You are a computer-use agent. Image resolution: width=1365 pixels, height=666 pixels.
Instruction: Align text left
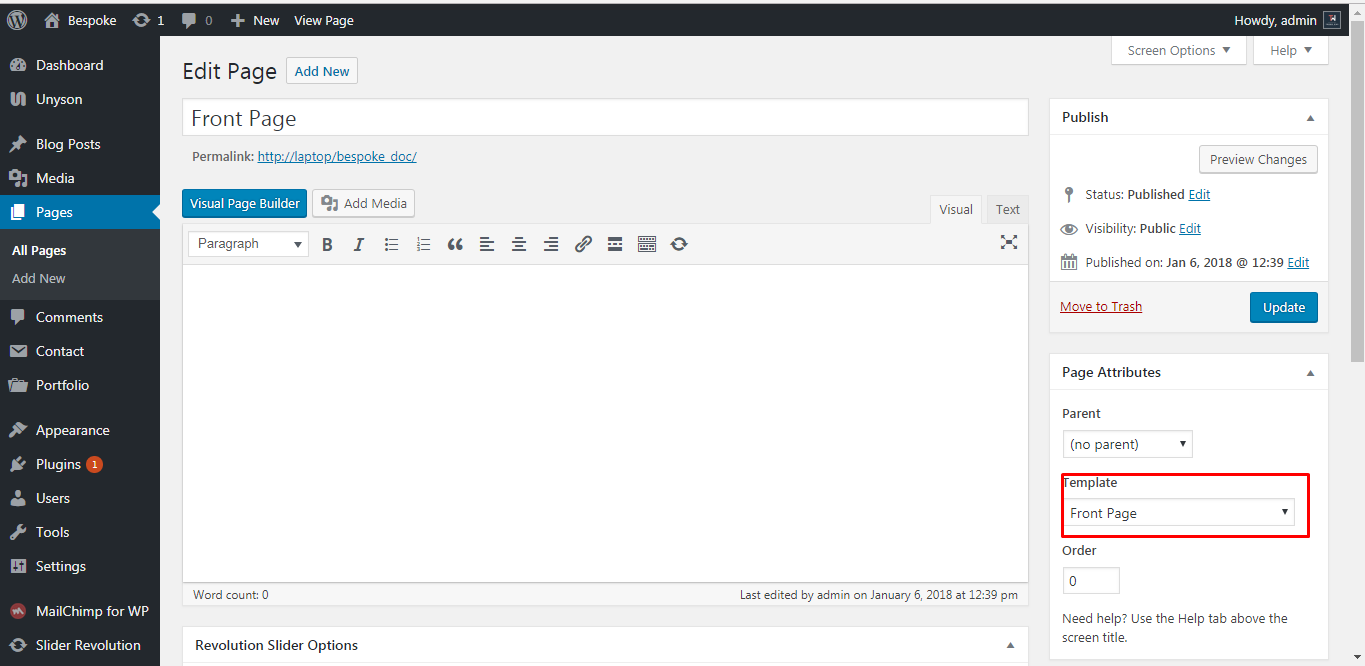[x=487, y=244]
